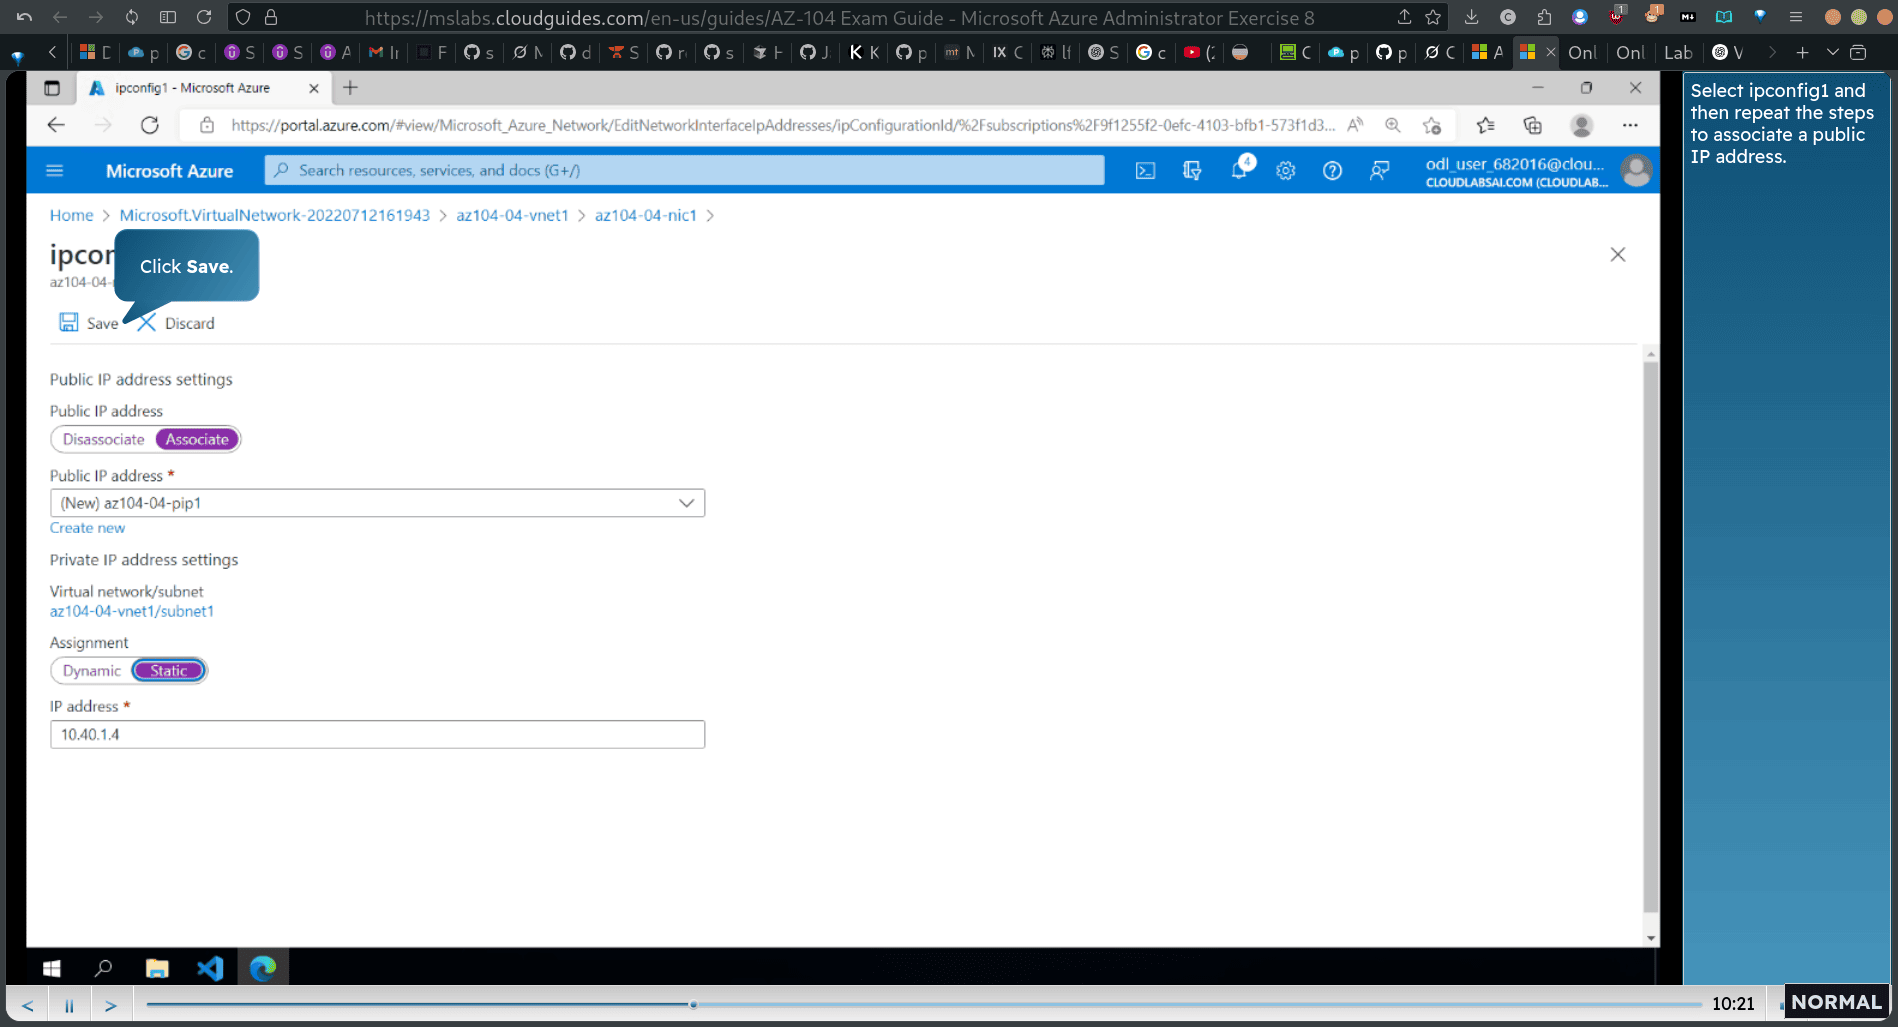Open the Azure feedback icon
1898x1027 pixels.
(1379, 171)
